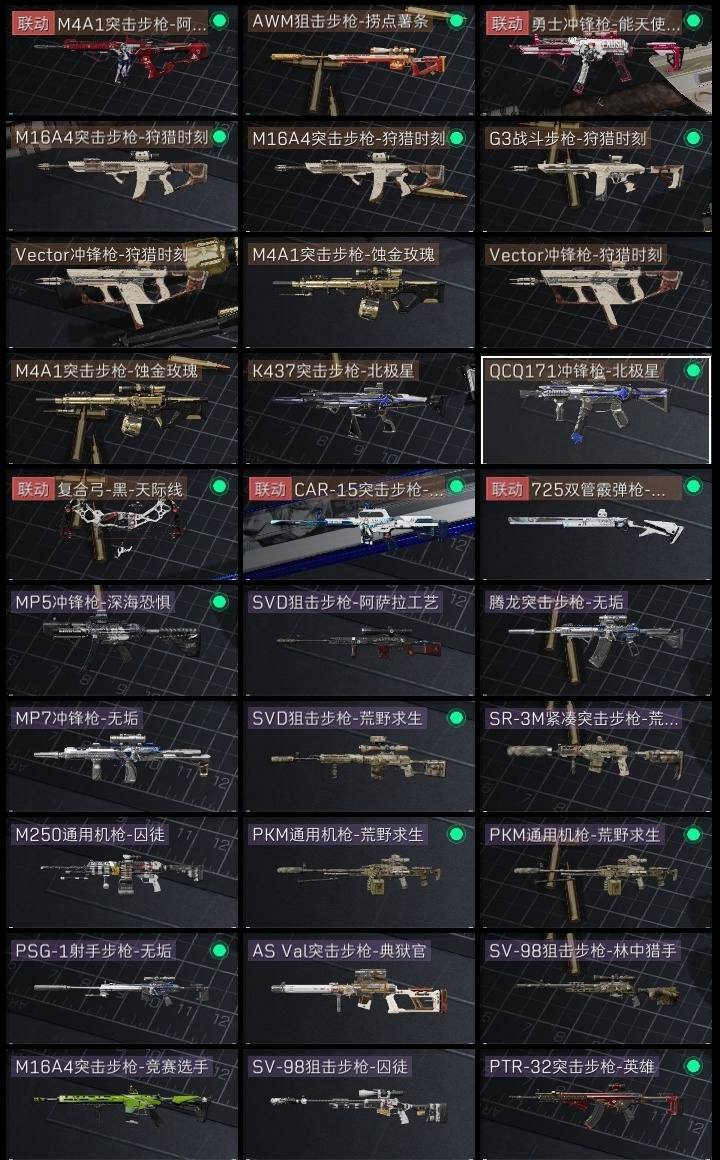Open the SVD狙击步枪-阿萨拉工艺 skin
Image resolution: width=720 pixels, height=1160 pixels.
359,641
